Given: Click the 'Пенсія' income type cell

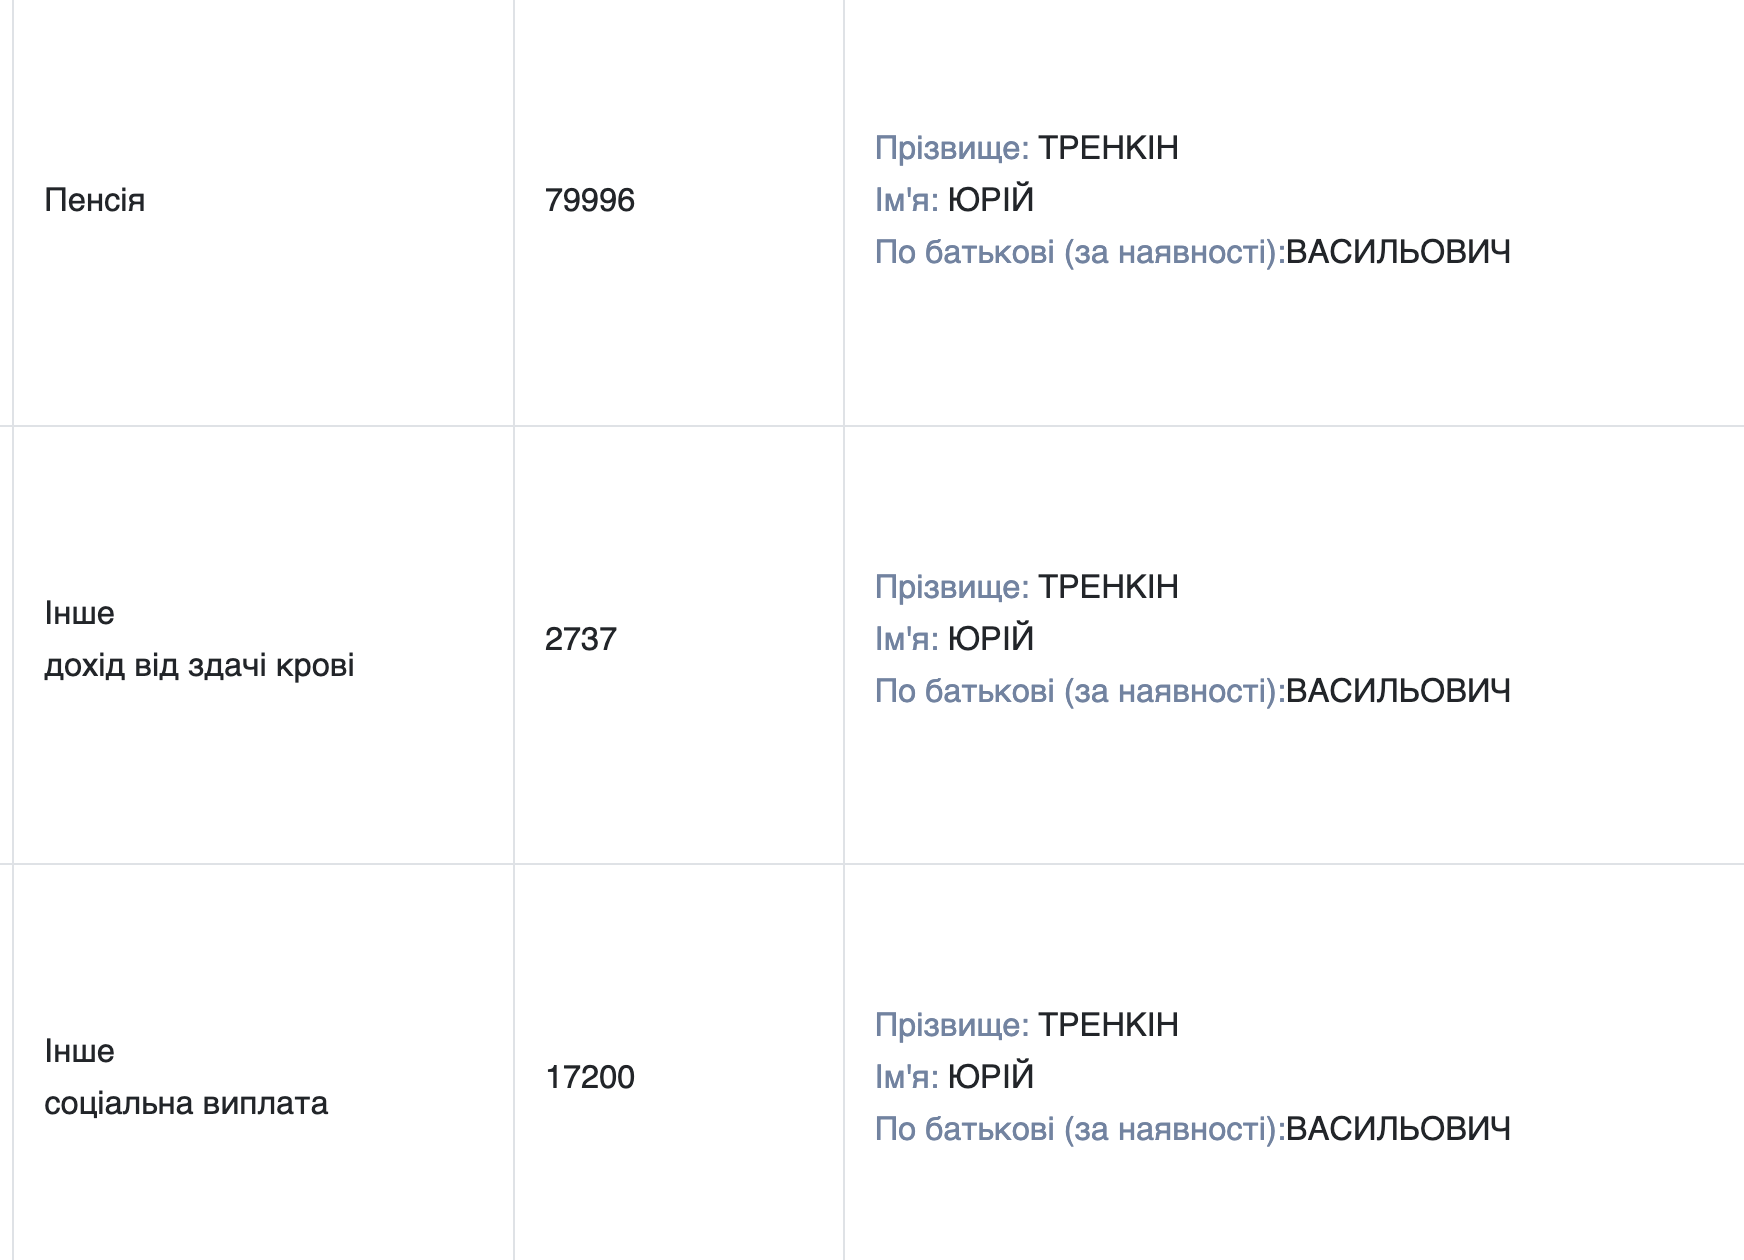Looking at the screenshot, I should [x=95, y=200].
